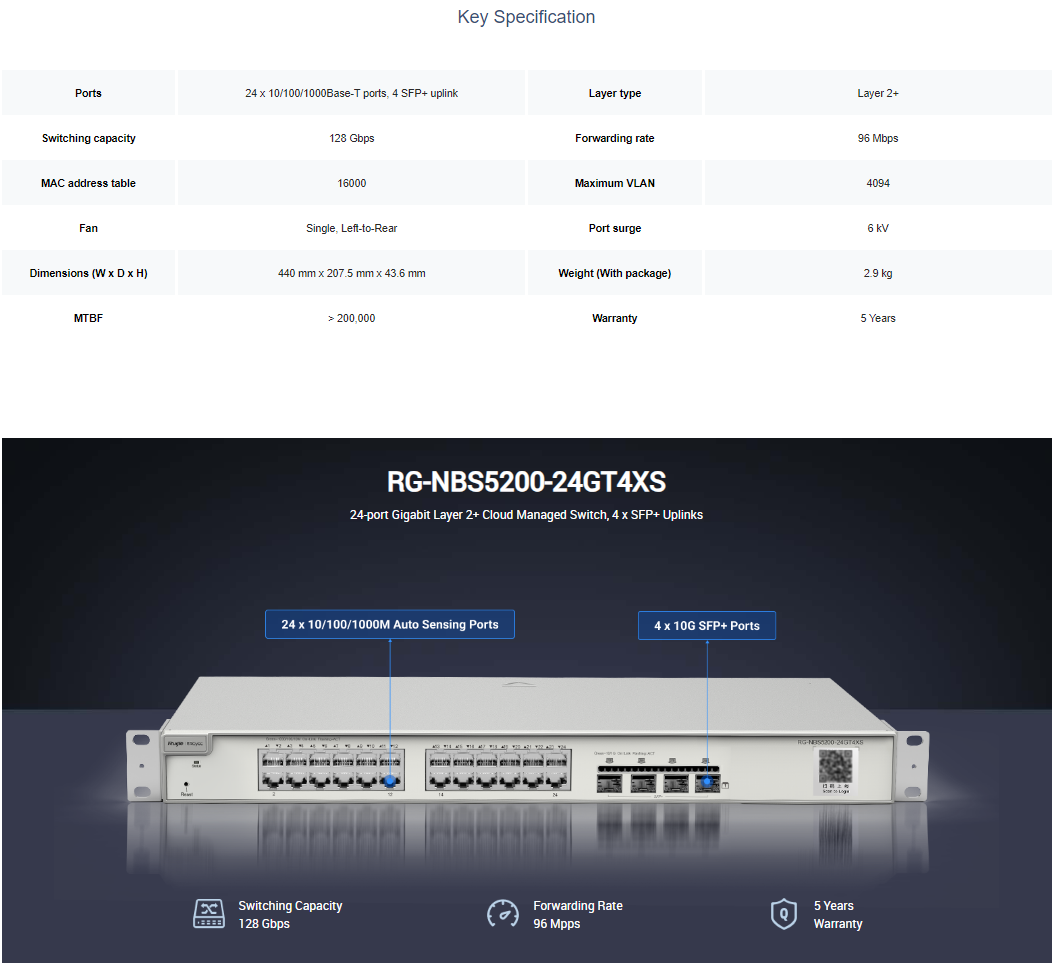The width and height of the screenshot is (1054, 964).
Task: Click the 'Layer type' label
Action: point(615,93)
